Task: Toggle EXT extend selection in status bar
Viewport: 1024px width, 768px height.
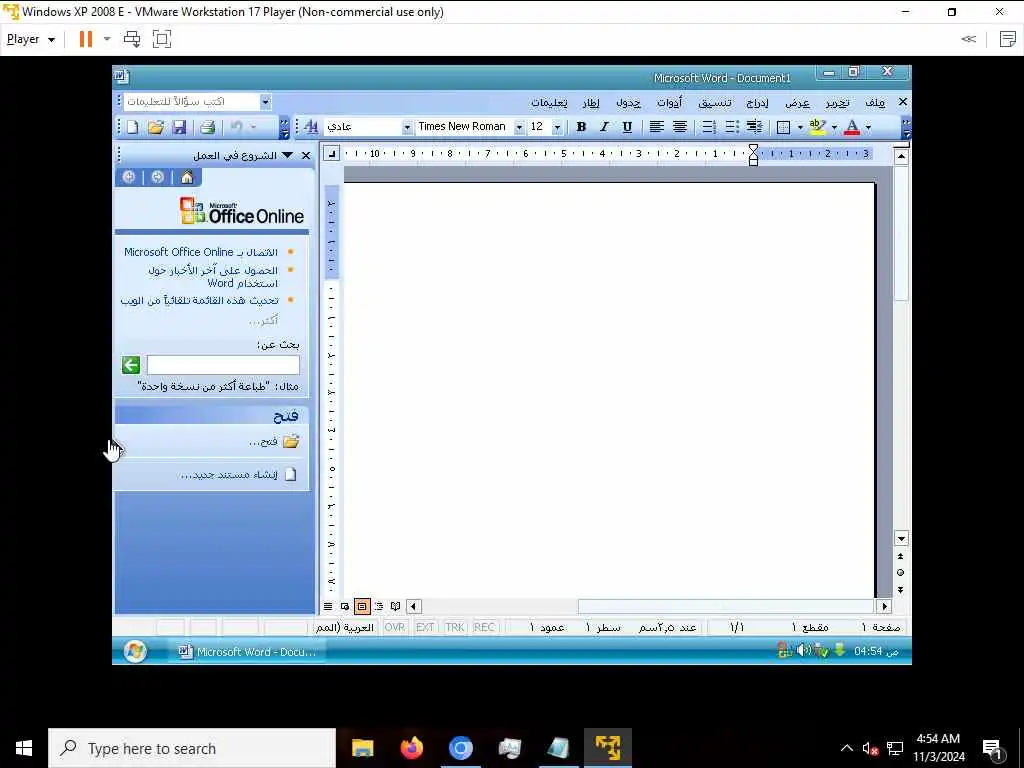Action: 425,628
